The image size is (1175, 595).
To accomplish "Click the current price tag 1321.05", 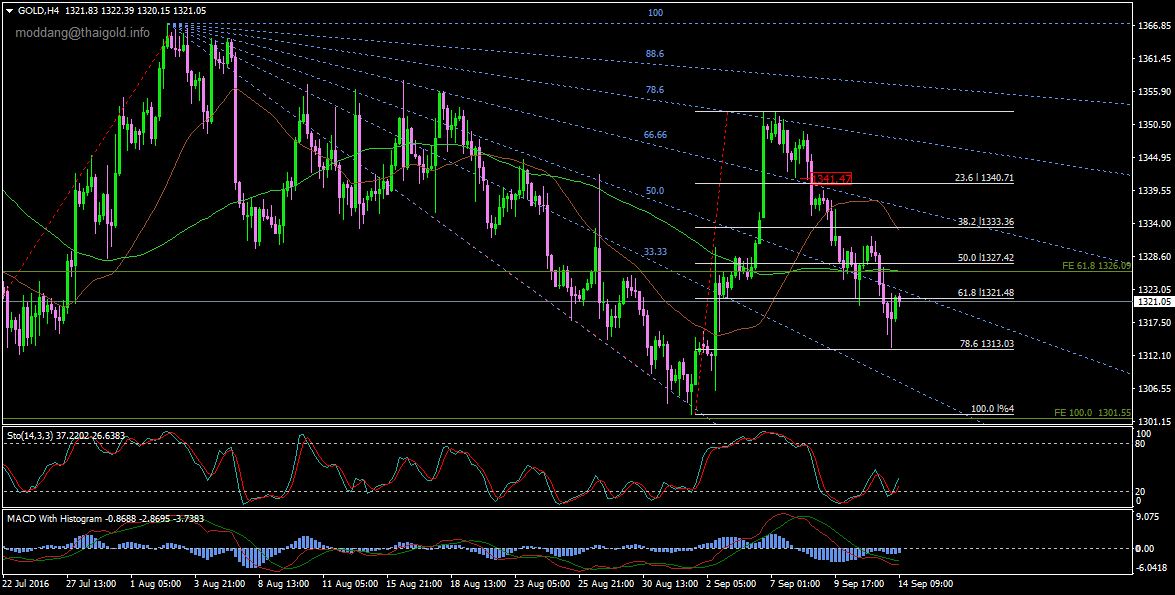I will 1152,301.
